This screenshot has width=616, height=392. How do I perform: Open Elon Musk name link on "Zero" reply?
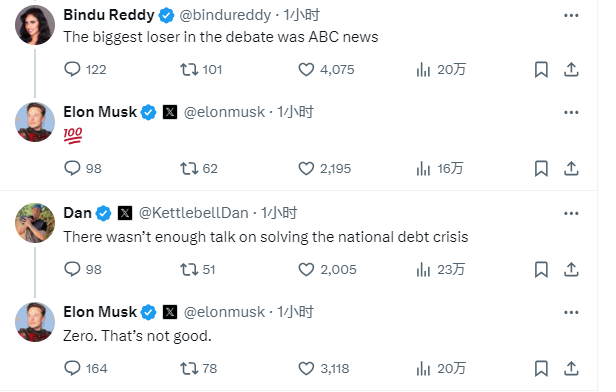[100, 312]
